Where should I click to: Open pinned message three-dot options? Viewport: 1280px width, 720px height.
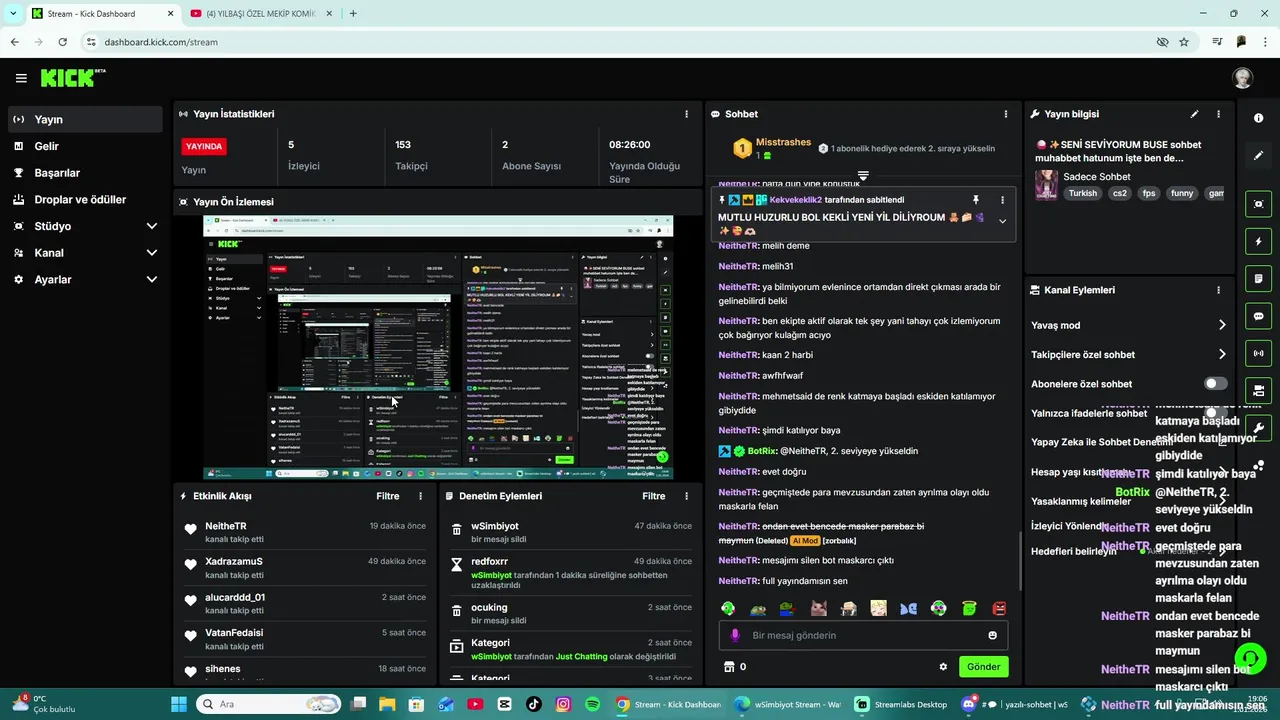[1002, 200]
